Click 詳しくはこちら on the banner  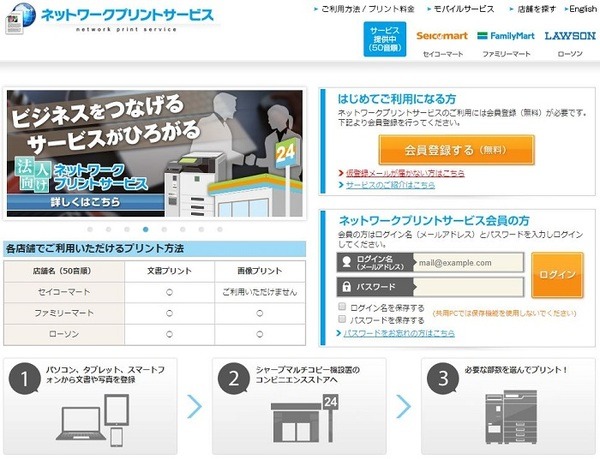[x=85, y=202]
